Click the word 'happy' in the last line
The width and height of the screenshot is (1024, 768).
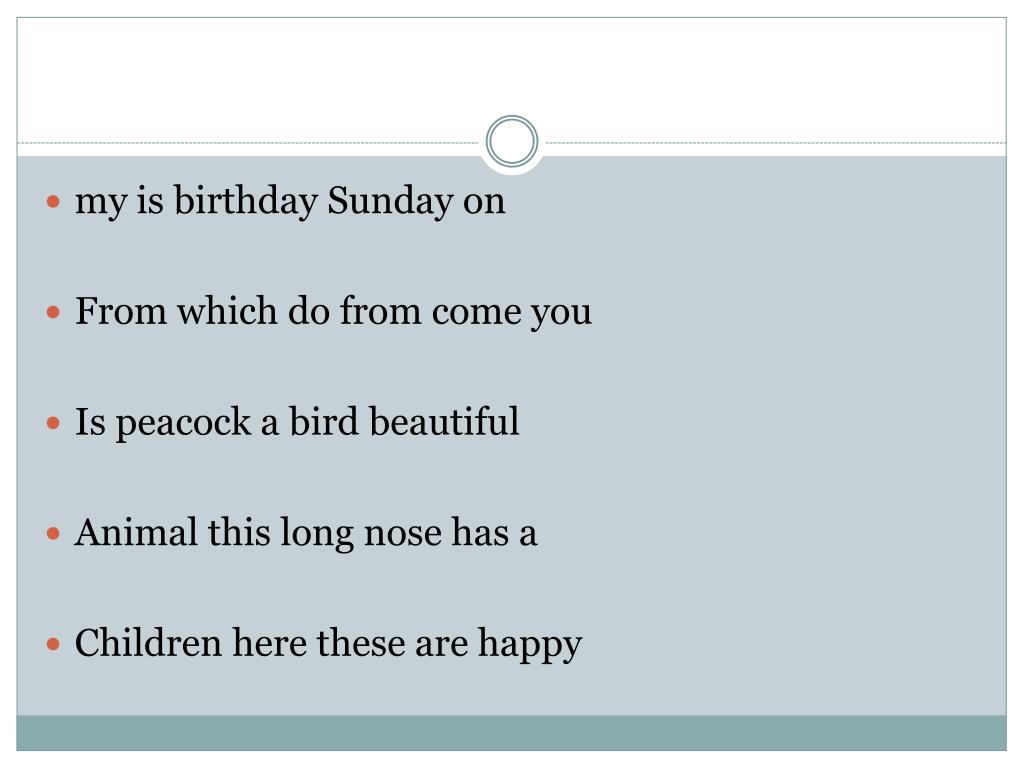click(530, 645)
